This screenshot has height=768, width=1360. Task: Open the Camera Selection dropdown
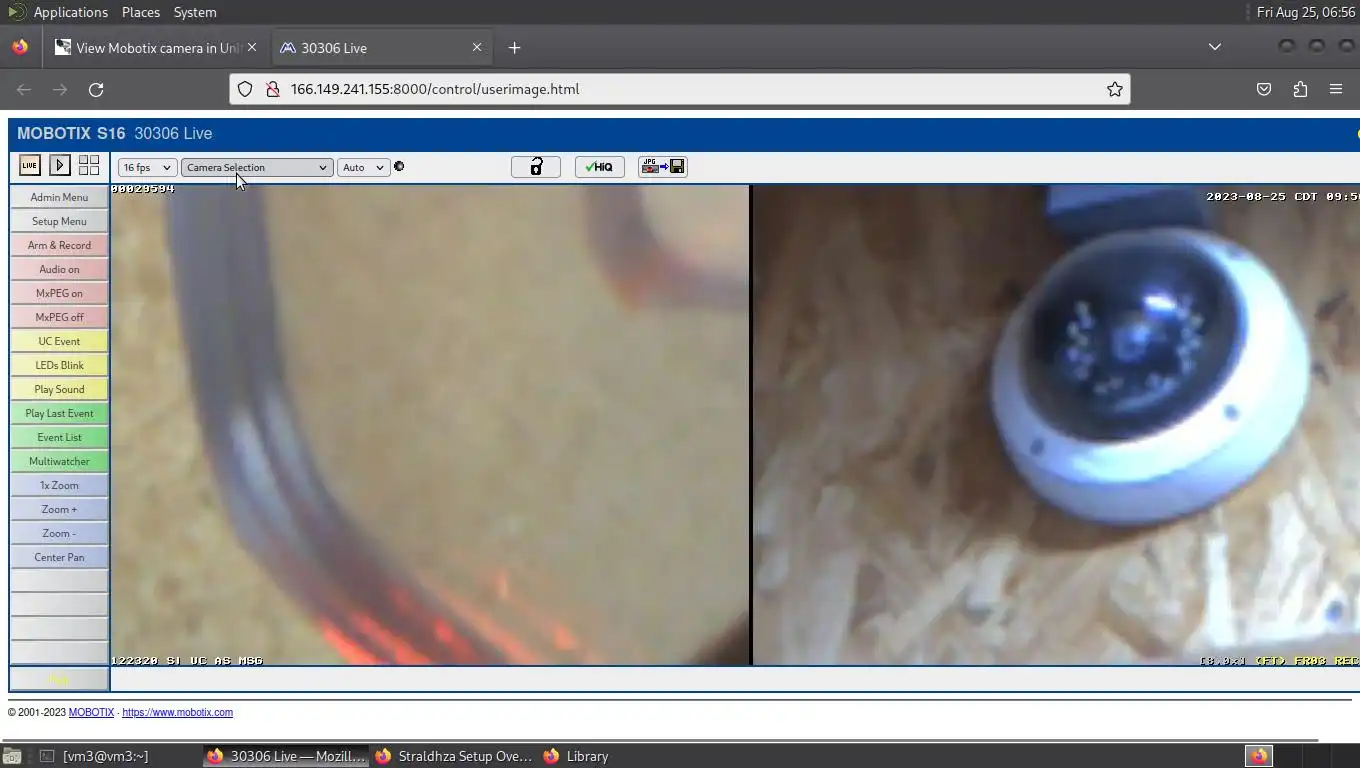tap(257, 167)
